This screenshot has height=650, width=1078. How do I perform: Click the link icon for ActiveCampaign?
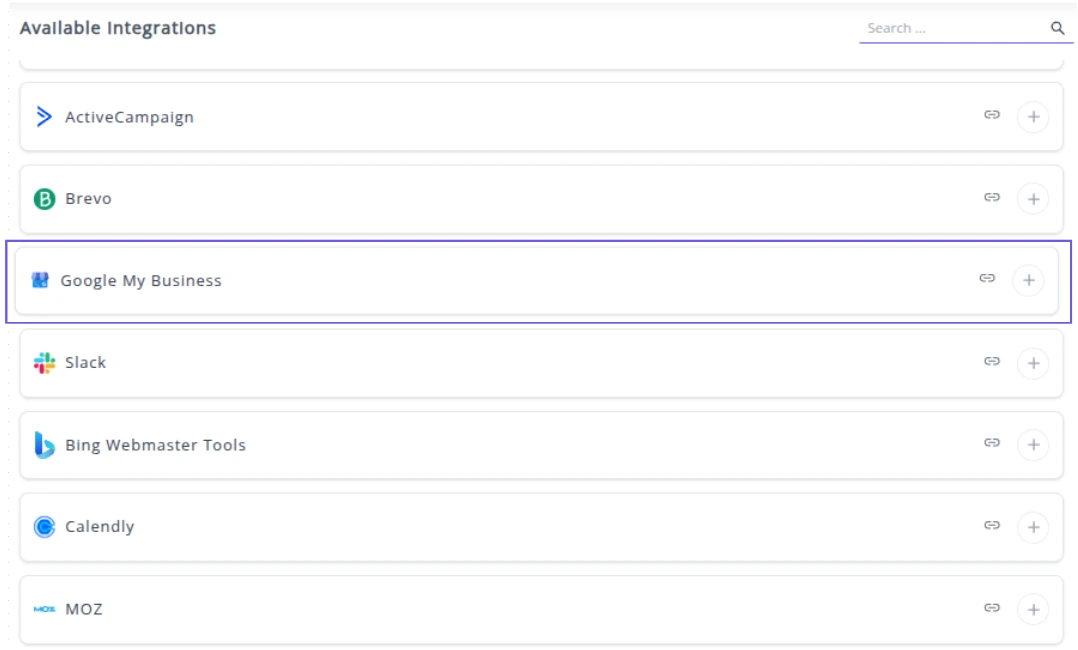[x=991, y=115]
